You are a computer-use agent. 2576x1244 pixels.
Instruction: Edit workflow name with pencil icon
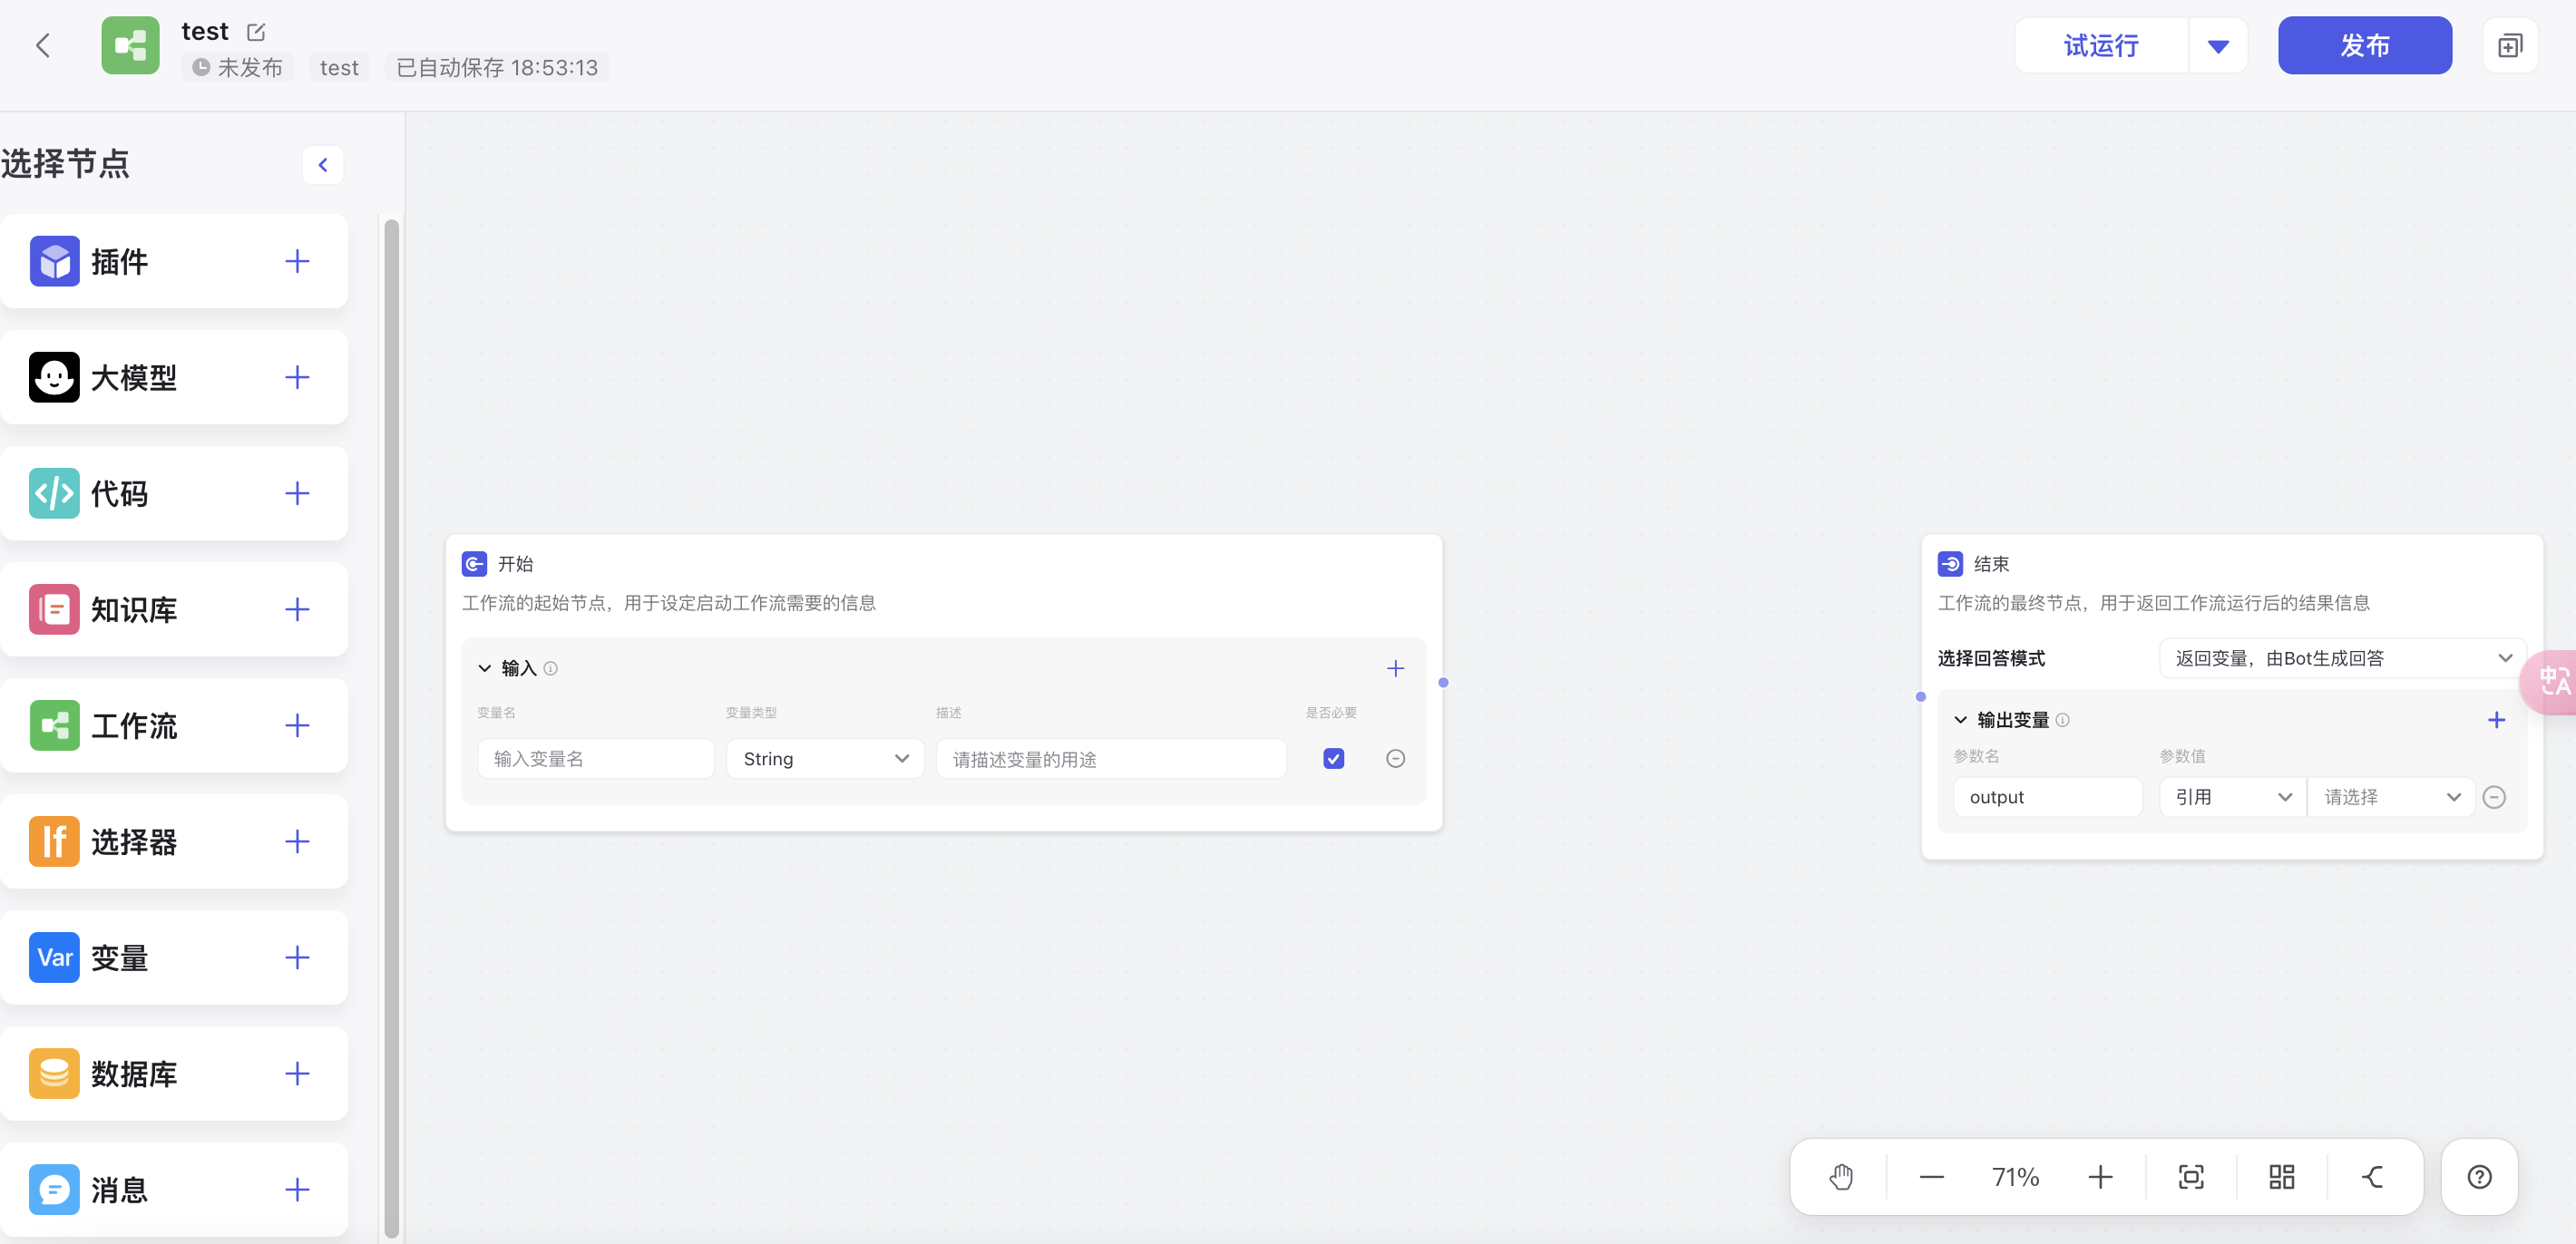click(x=256, y=32)
